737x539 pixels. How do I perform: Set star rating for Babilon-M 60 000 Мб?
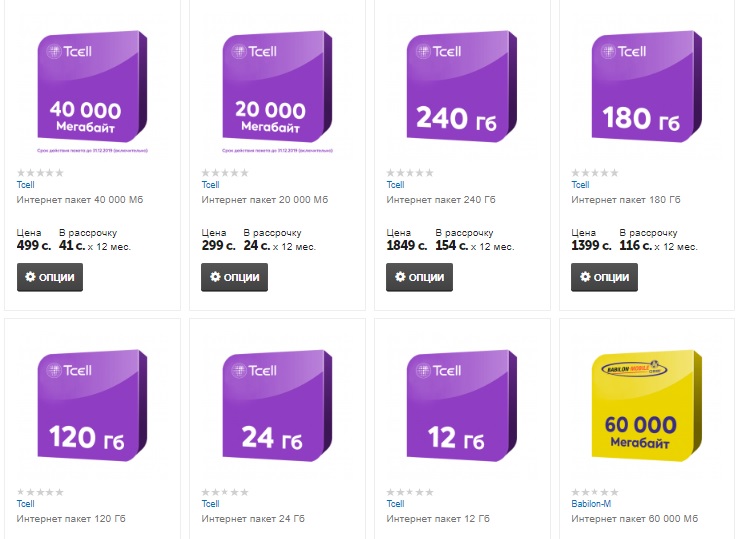tap(594, 492)
